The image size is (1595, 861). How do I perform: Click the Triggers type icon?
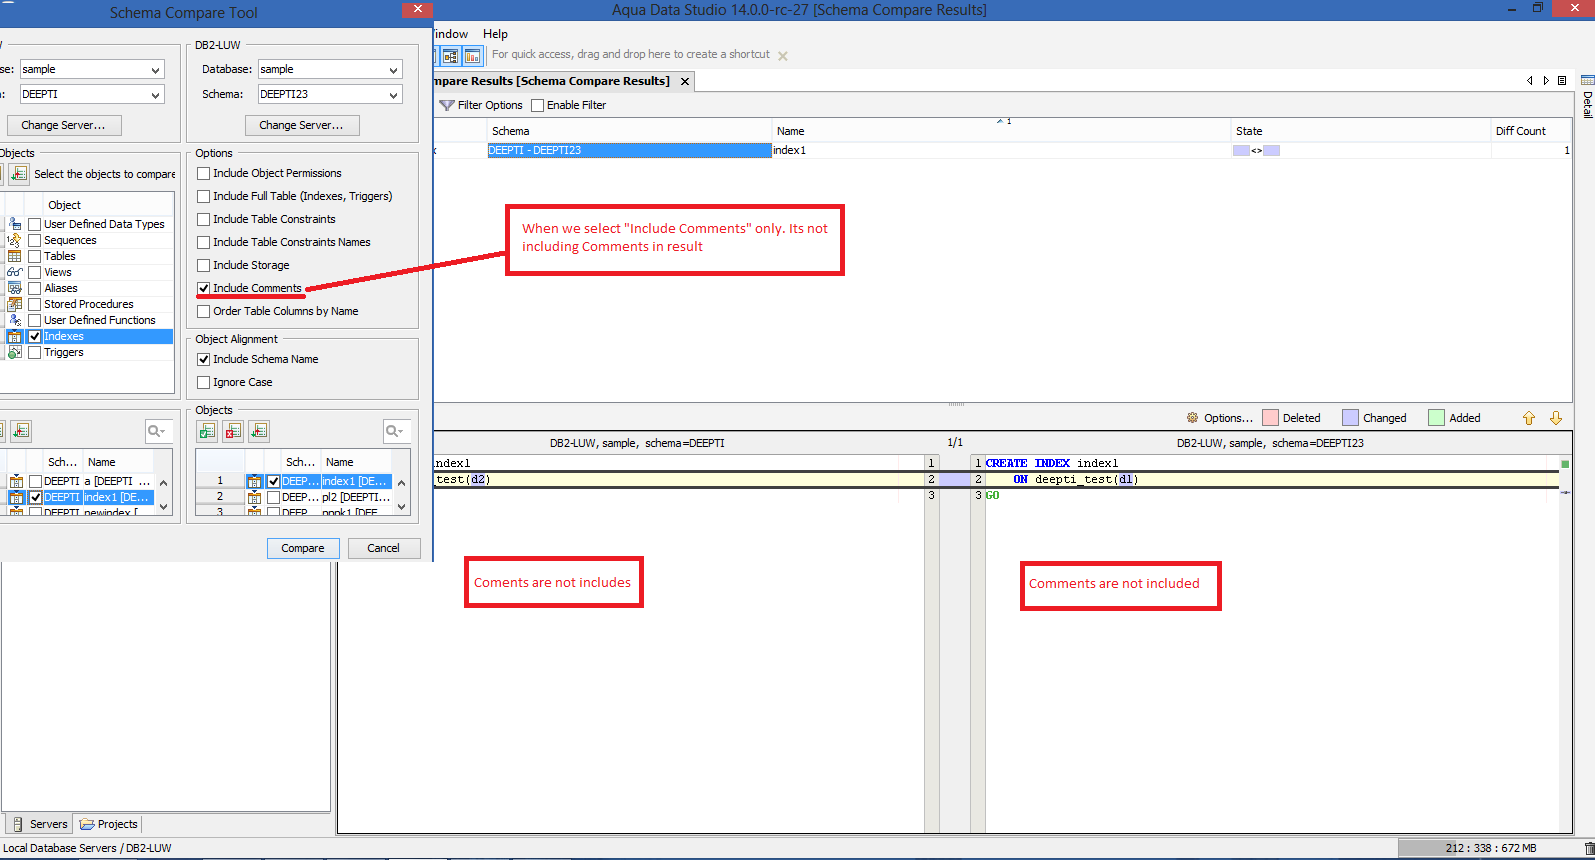[x=15, y=352]
